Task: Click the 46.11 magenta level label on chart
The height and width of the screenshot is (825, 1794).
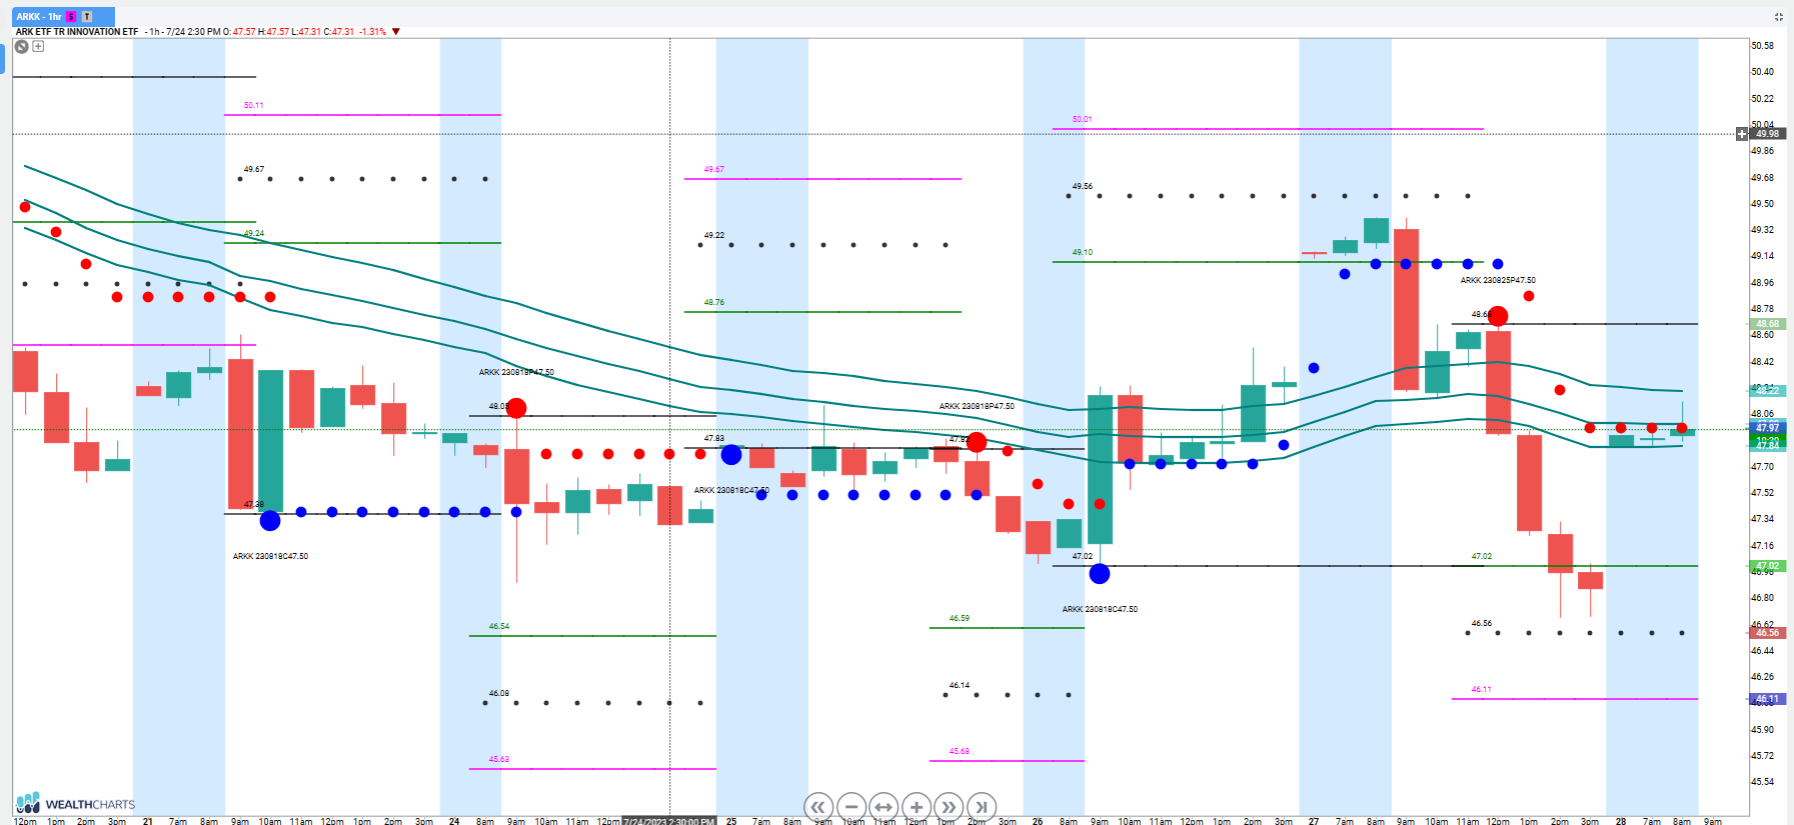Action: tap(1481, 689)
